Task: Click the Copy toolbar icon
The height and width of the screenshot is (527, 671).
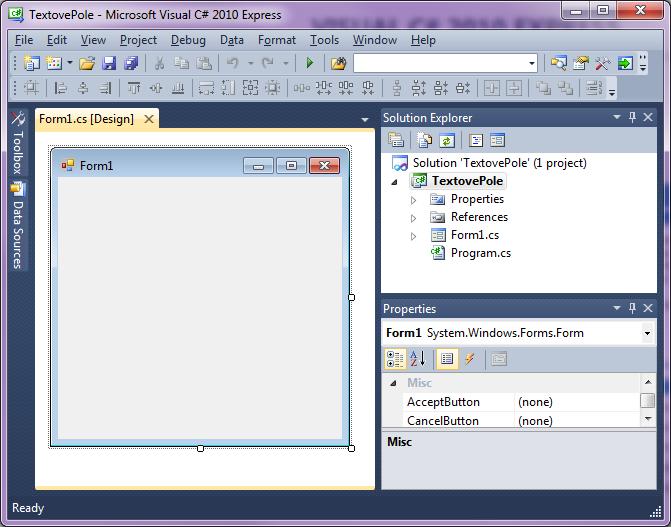Action: point(181,64)
